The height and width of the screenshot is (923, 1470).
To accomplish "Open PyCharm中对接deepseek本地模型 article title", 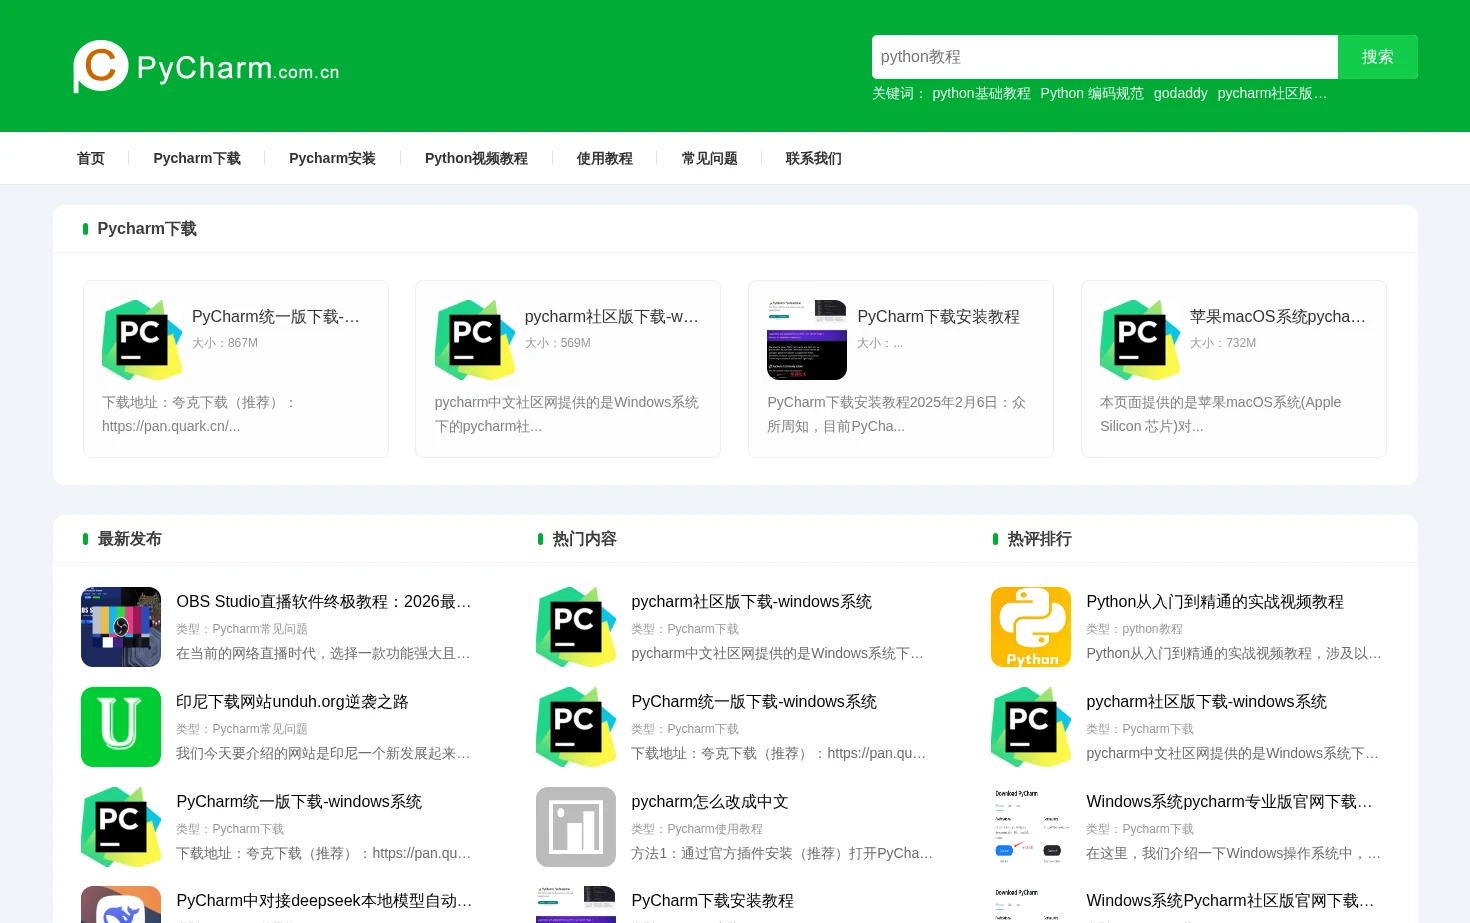I will (324, 900).
